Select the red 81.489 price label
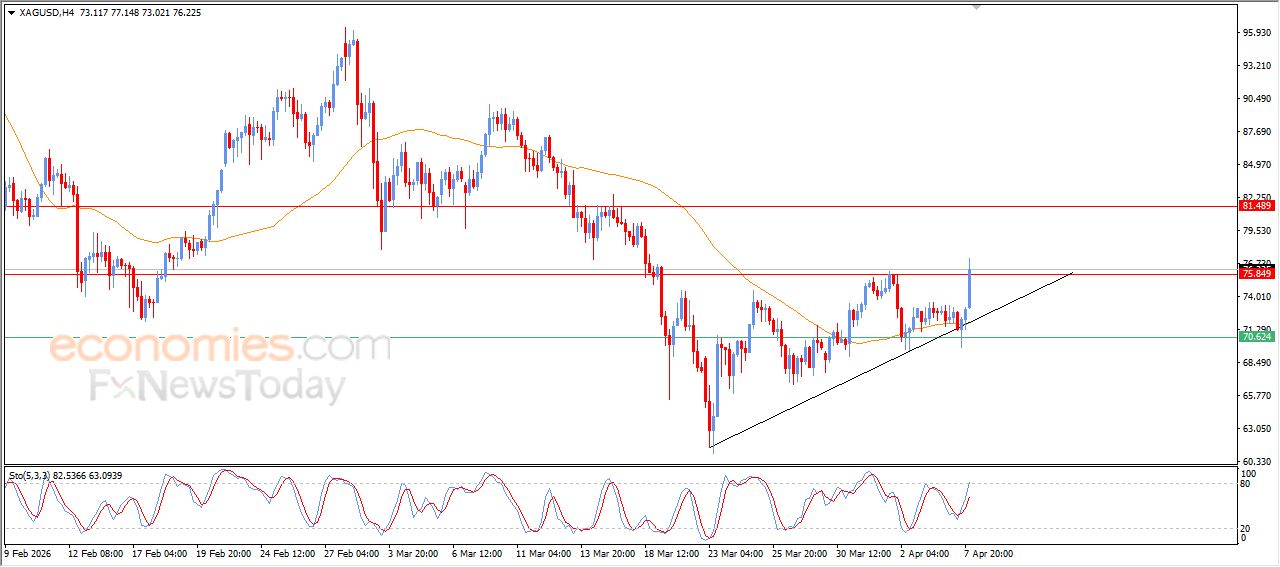The height and width of the screenshot is (567, 1280). click(x=1256, y=206)
